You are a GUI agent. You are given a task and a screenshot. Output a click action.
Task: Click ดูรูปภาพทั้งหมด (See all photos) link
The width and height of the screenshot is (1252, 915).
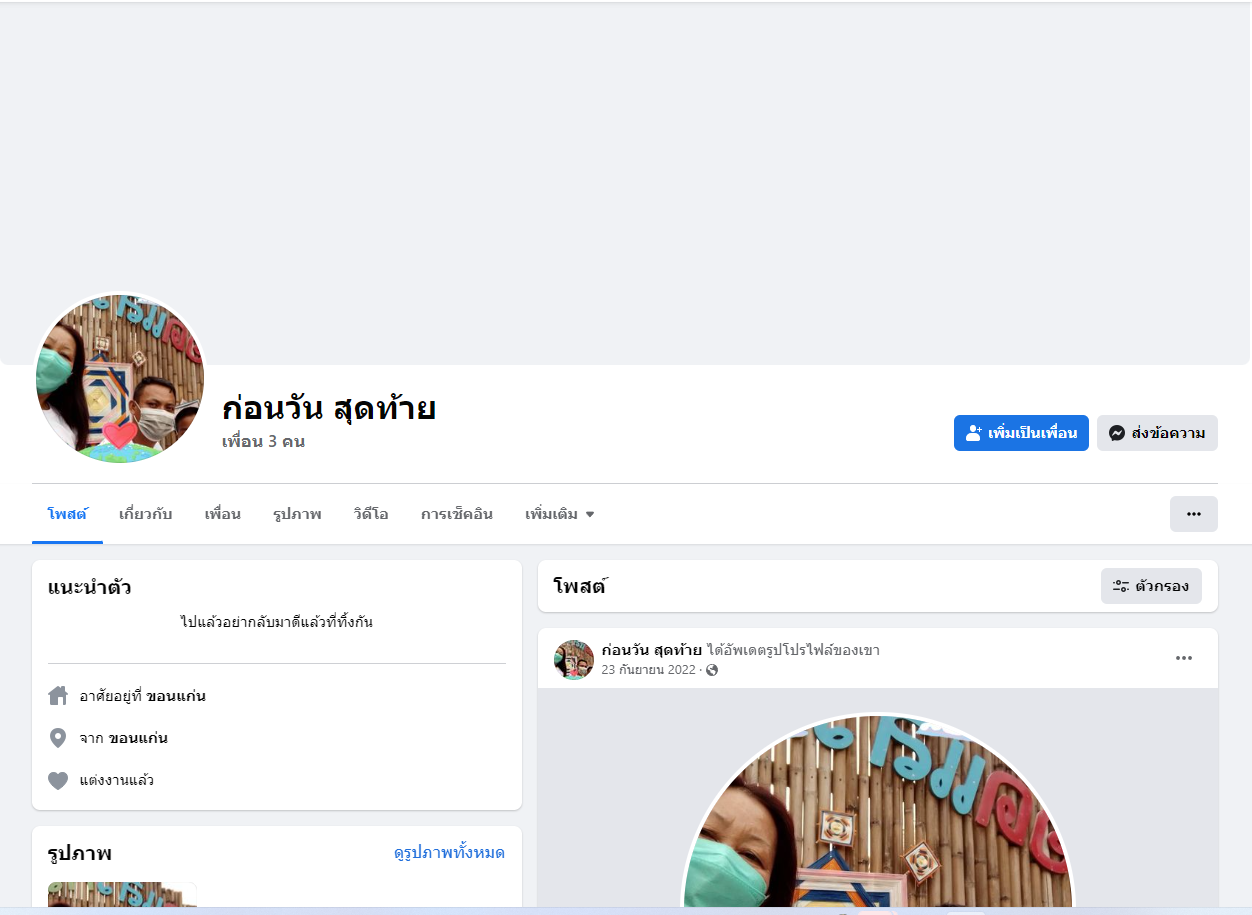449,853
